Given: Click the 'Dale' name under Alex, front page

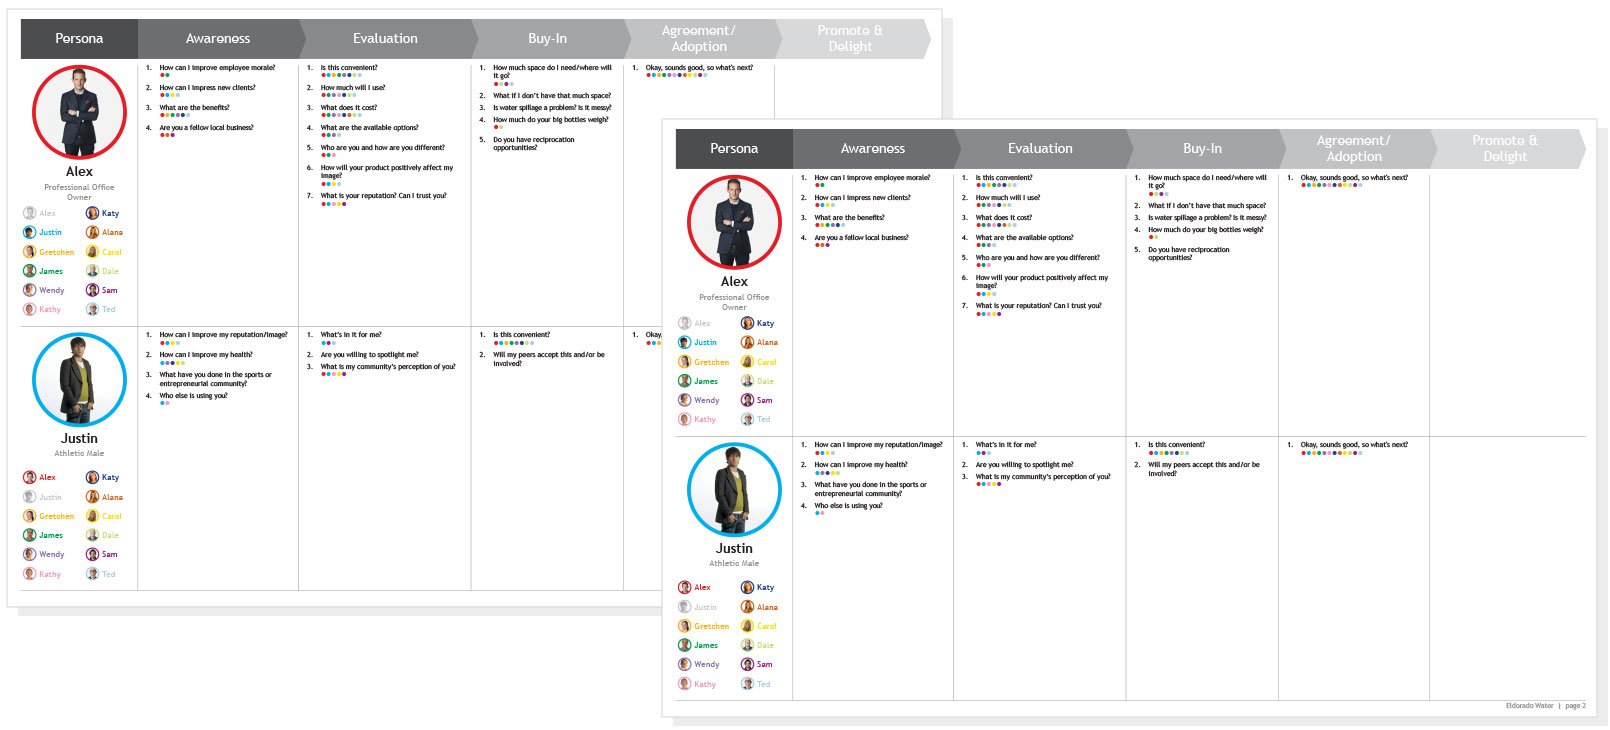Looking at the screenshot, I should pos(765,381).
